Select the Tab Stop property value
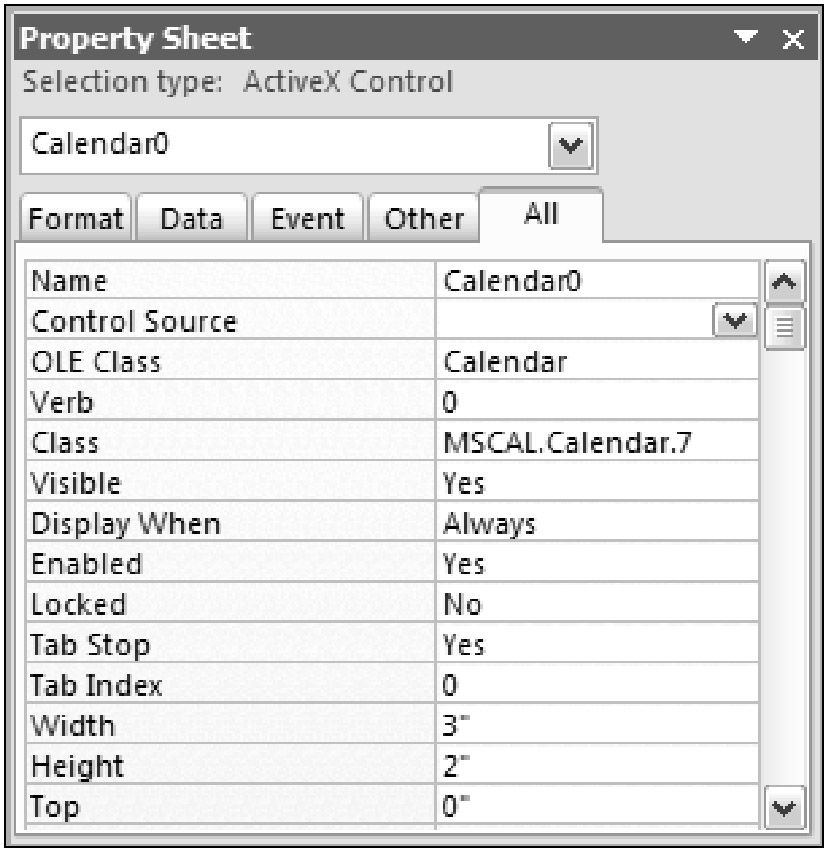This screenshot has width=828, height=852. tap(596, 645)
